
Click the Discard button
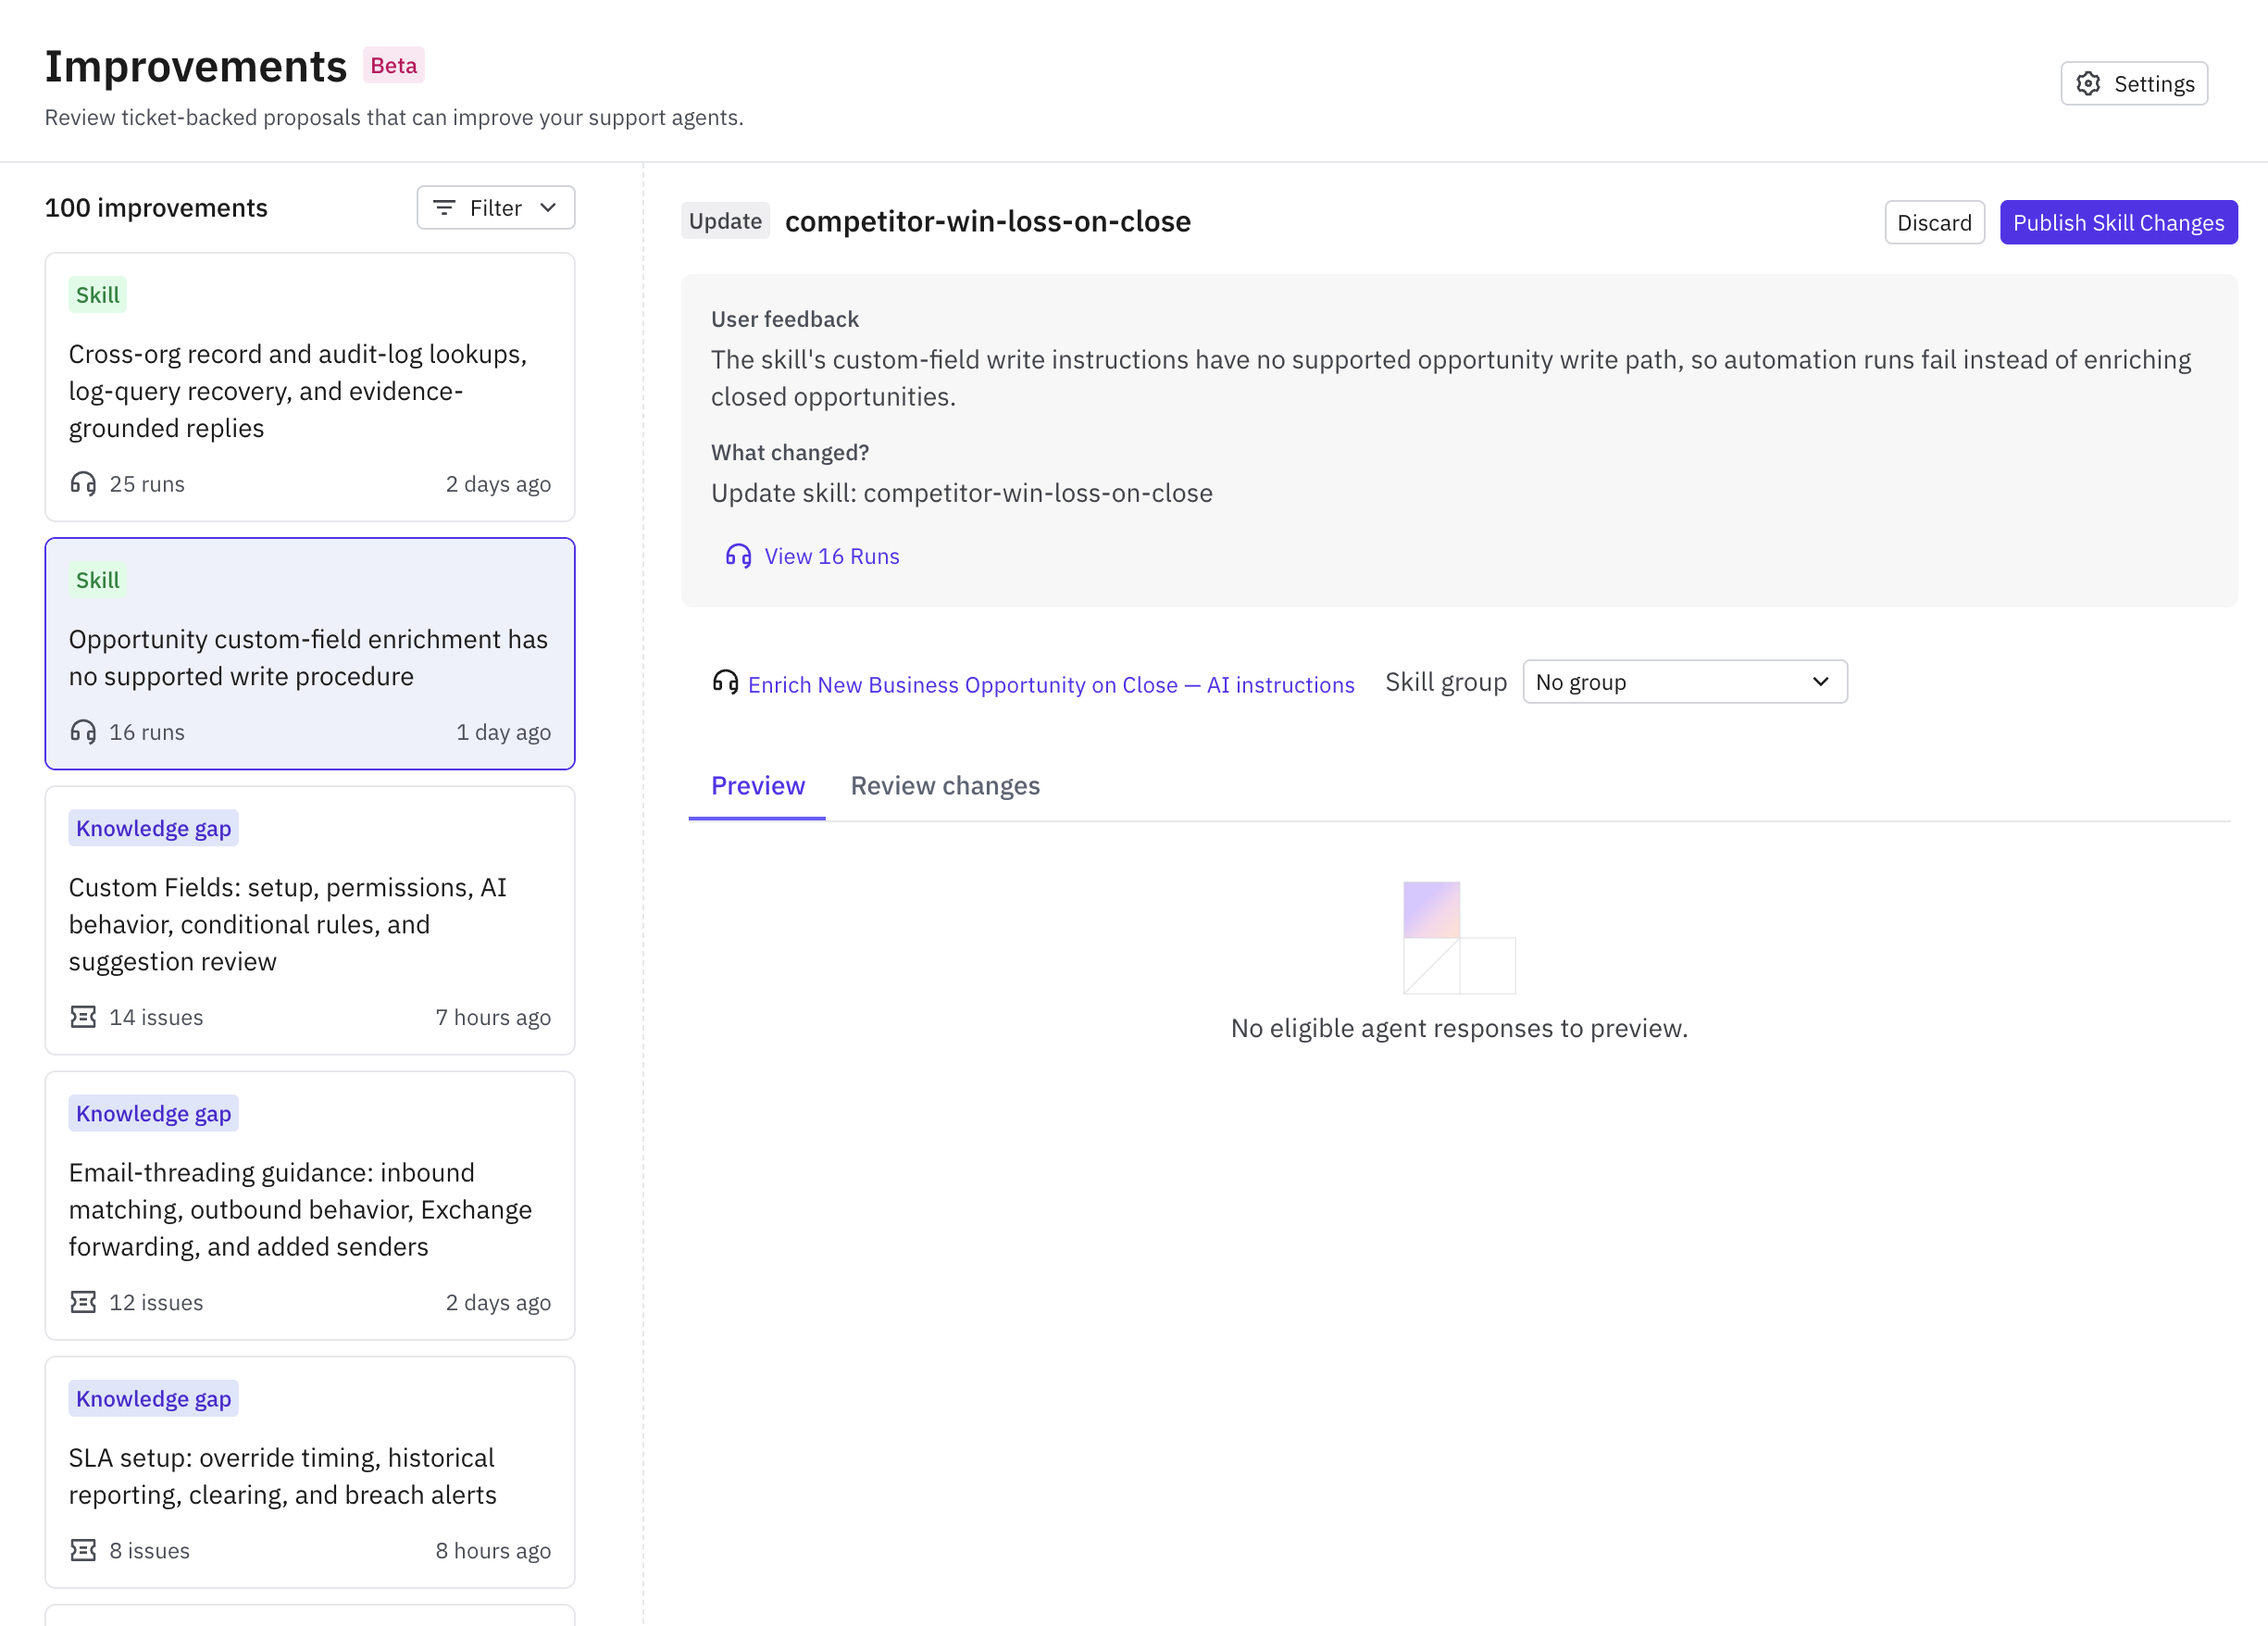pyautogui.click(x=1934, y=222)
